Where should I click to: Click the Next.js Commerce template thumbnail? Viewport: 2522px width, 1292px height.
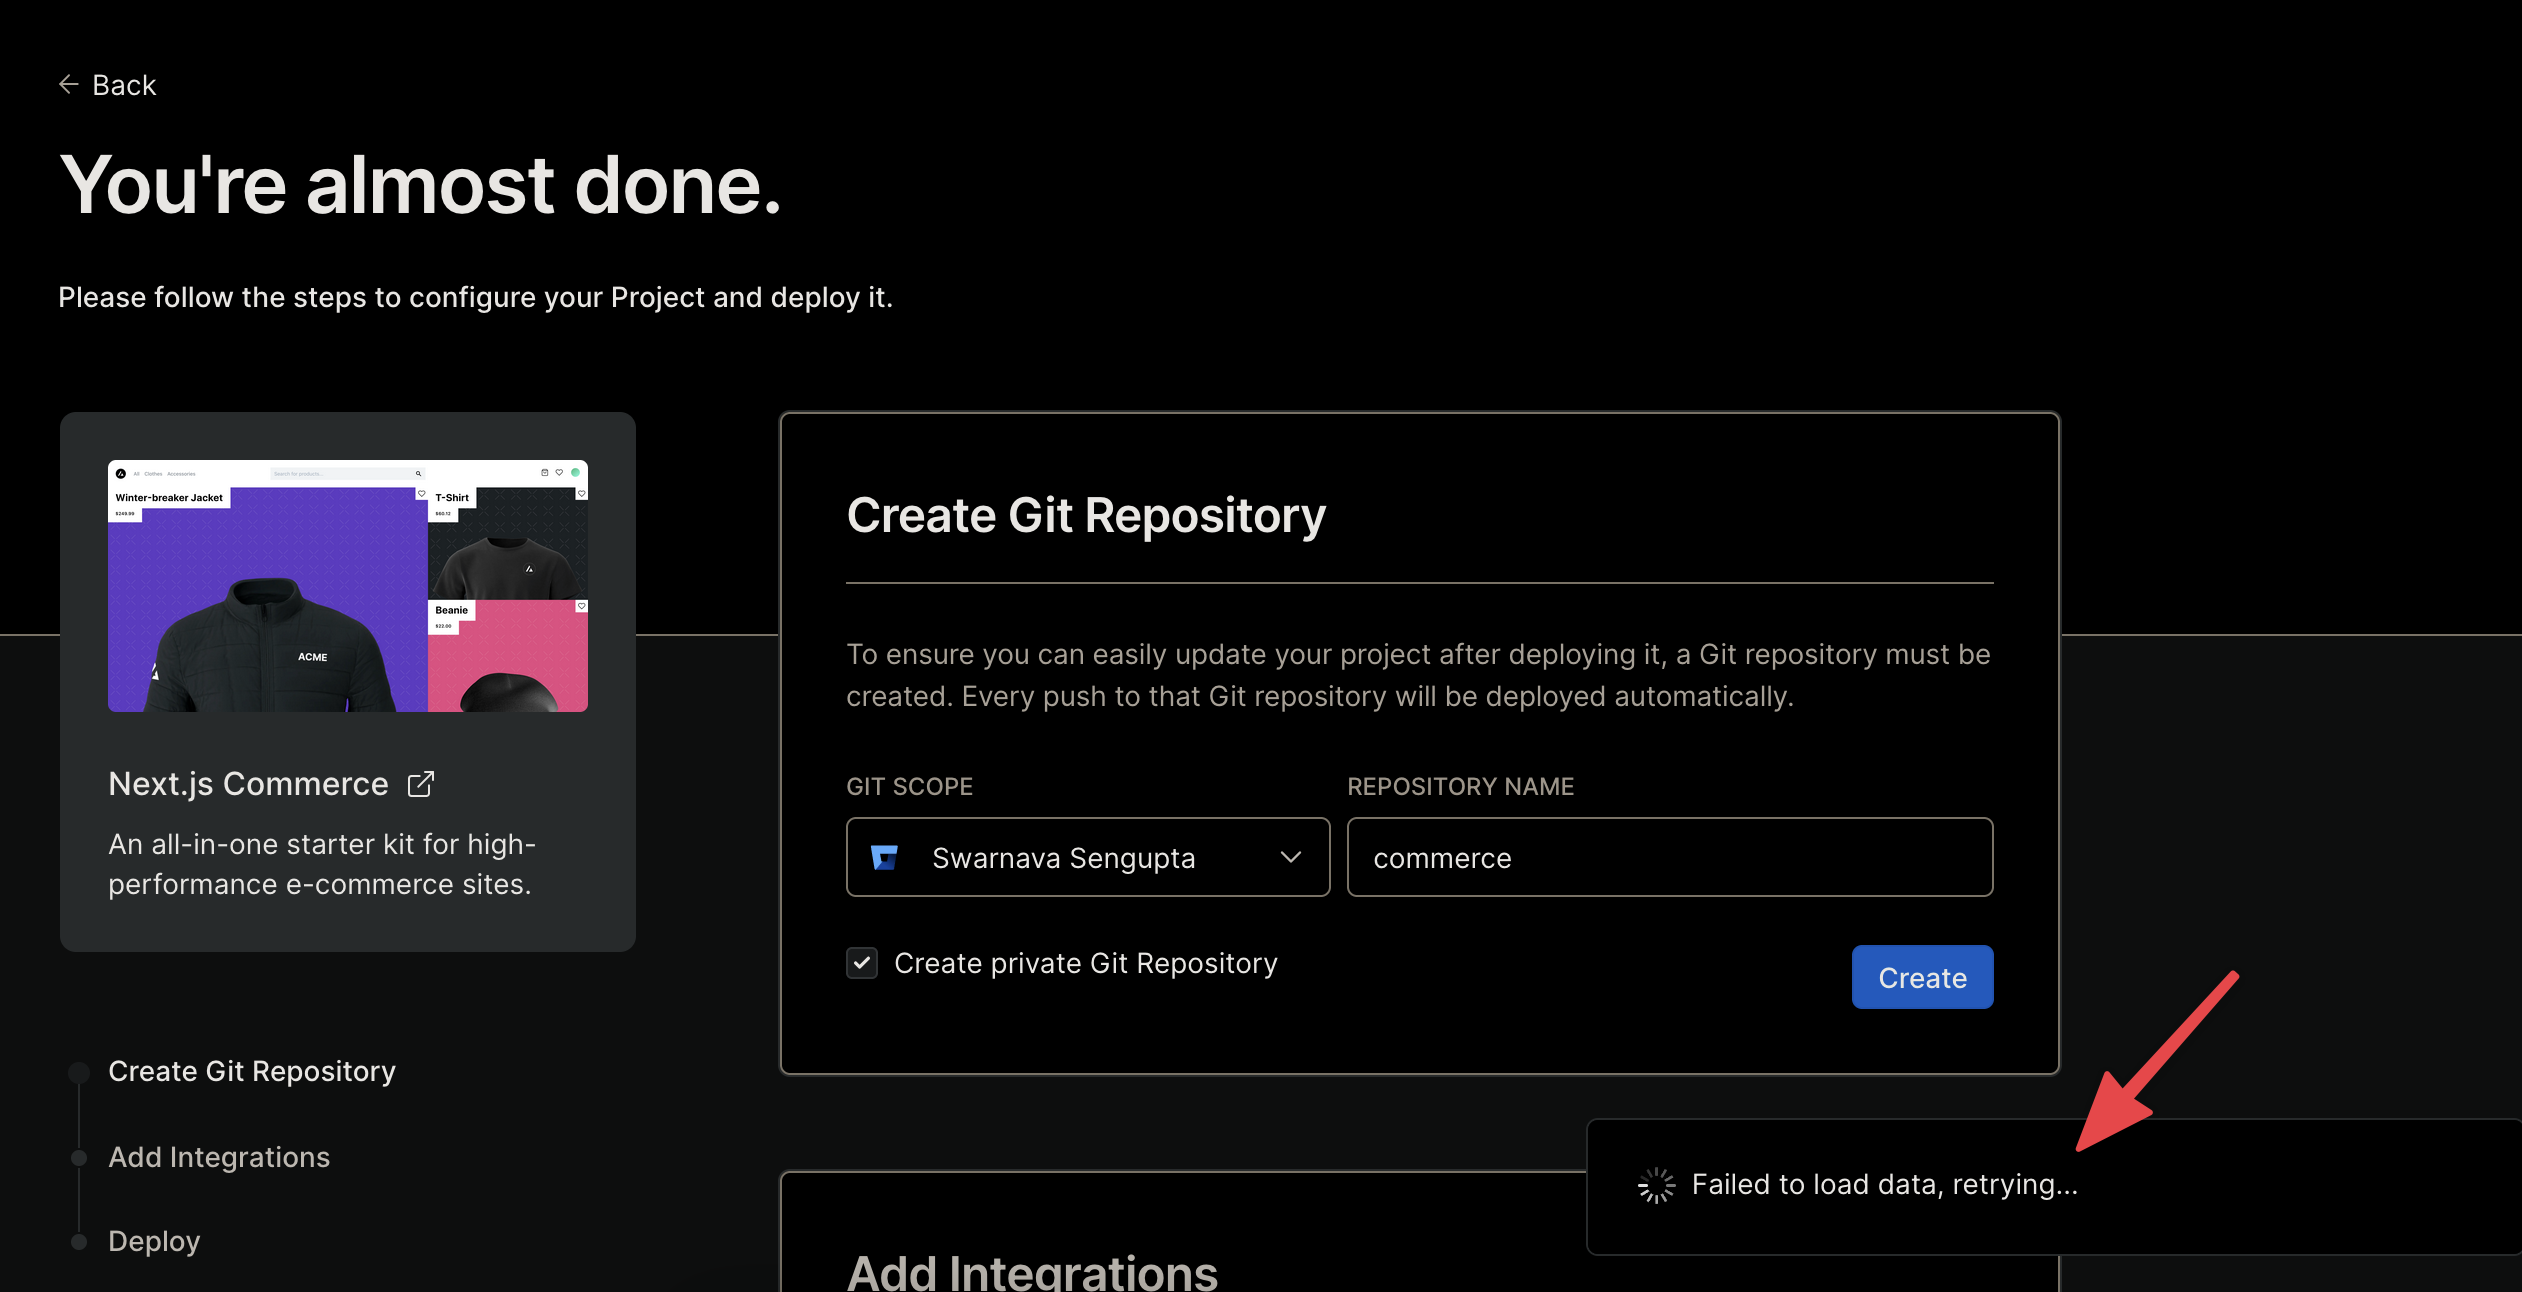pyautogui.click(x=347, y=586)
